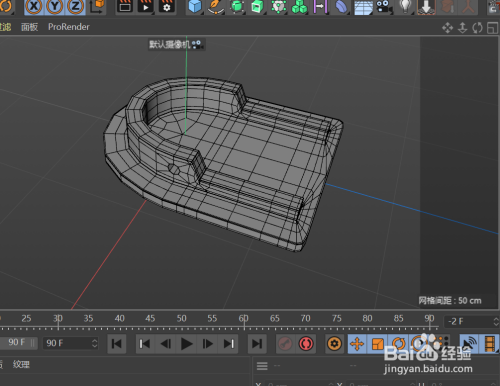The height and width of the screenshot is (386, 500).
Task: Click the viewport move camera icon
Action: 447,28
